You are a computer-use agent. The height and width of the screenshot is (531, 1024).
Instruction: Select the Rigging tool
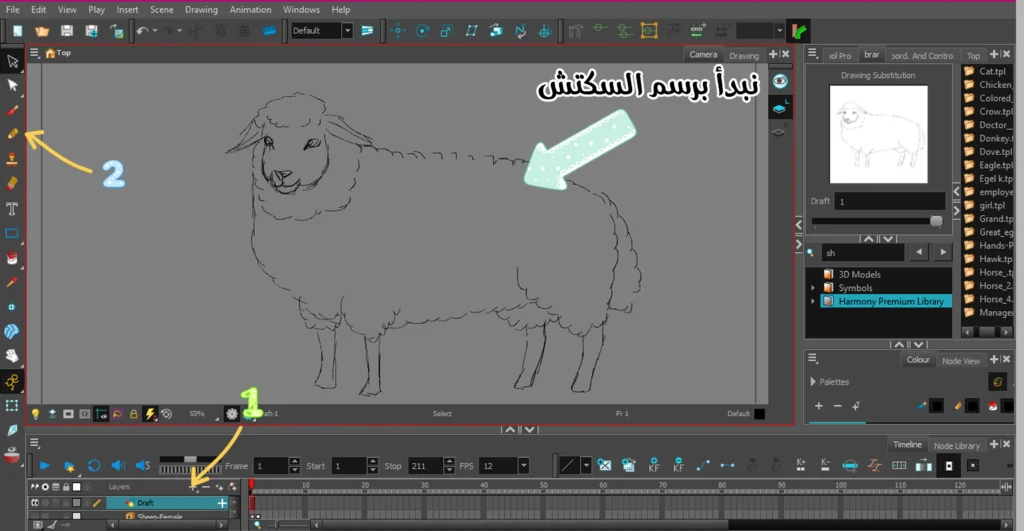click(x=12, y=381)
